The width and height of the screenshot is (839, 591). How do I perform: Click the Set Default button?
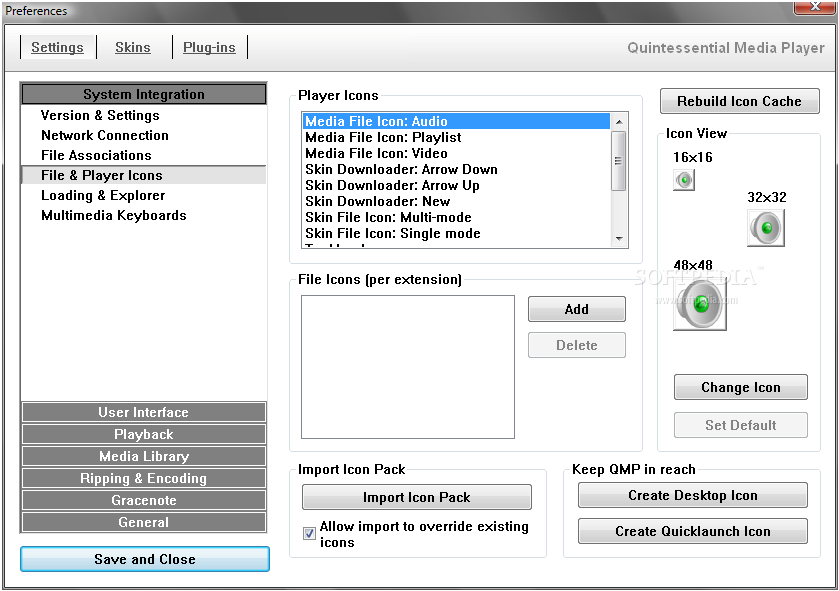click(x=741, y=425)
